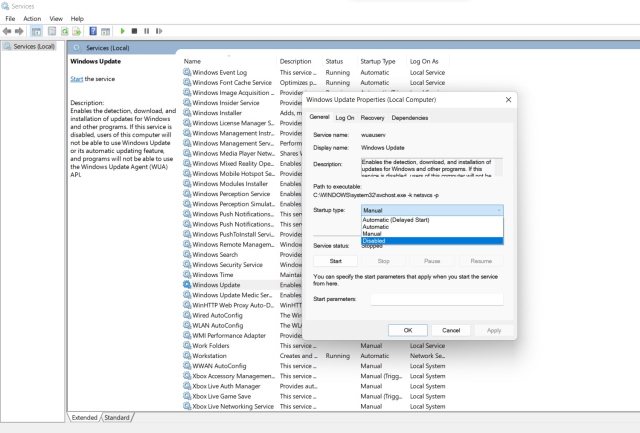The image size is (640, 433).
Task: Open the Dependencies tab
Action: [410, 118]
